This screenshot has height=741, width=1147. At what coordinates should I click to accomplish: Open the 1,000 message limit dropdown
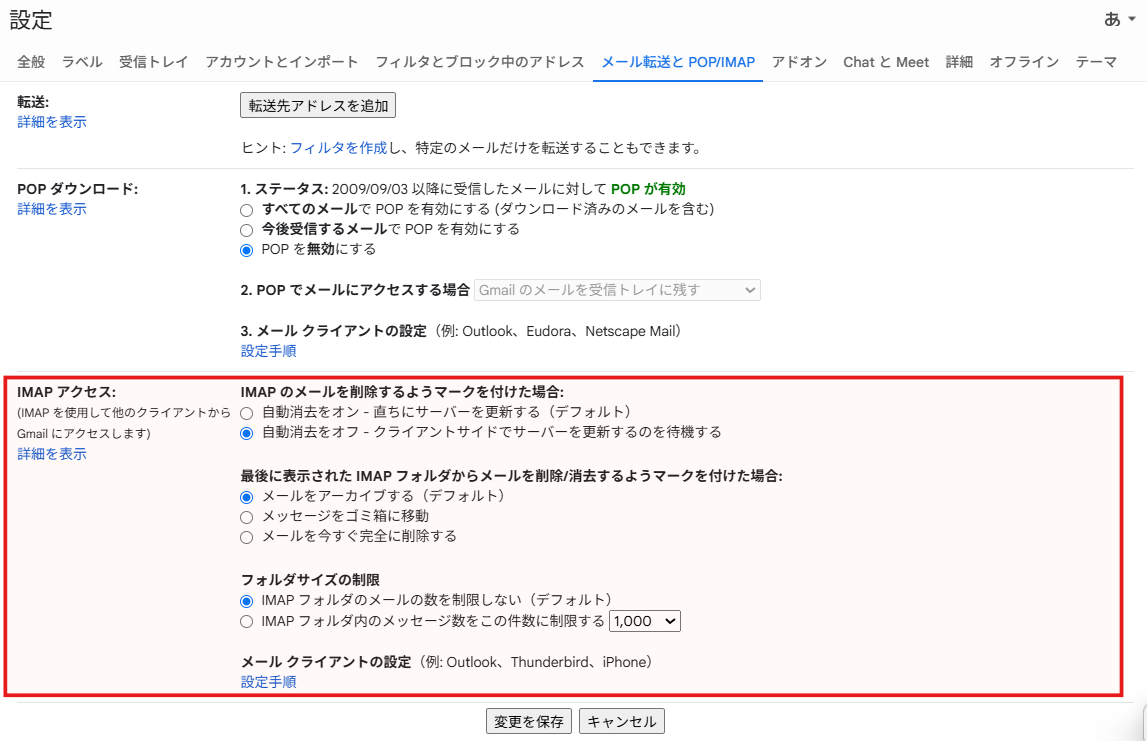coord(644,621)
